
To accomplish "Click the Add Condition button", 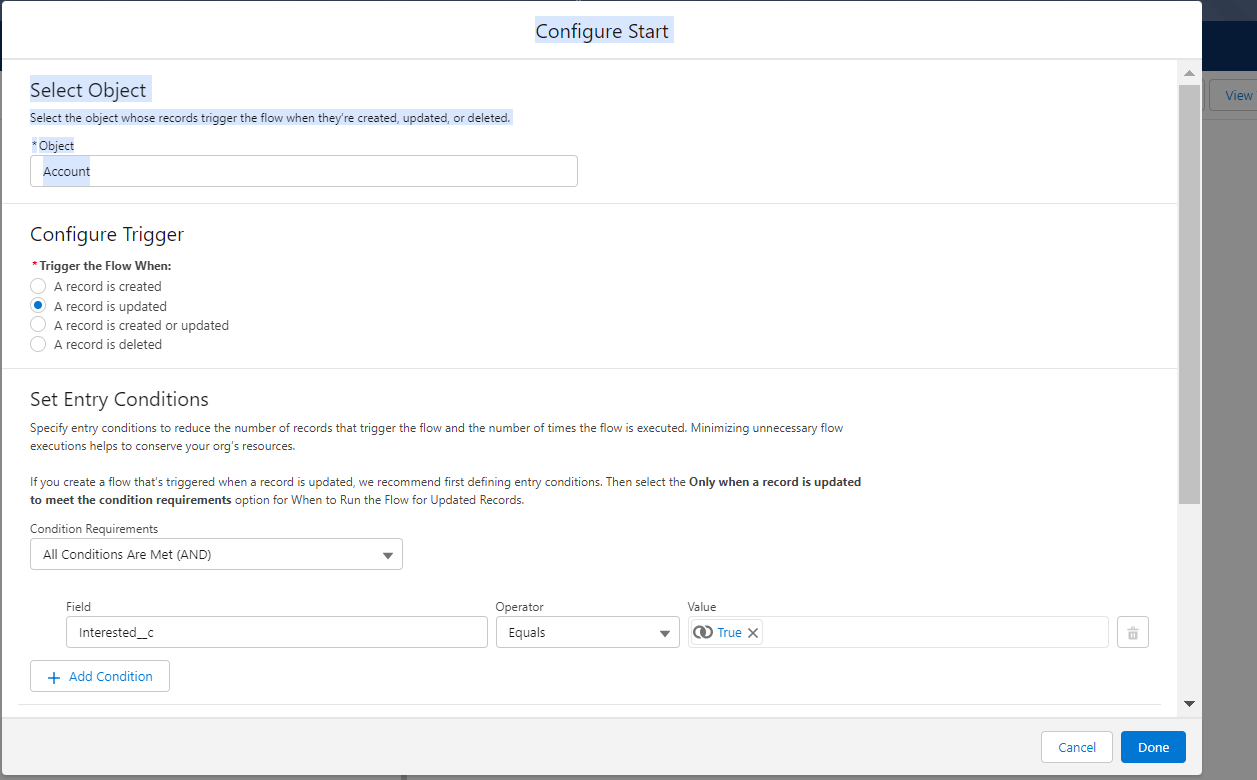I will [x=100, y=677].
